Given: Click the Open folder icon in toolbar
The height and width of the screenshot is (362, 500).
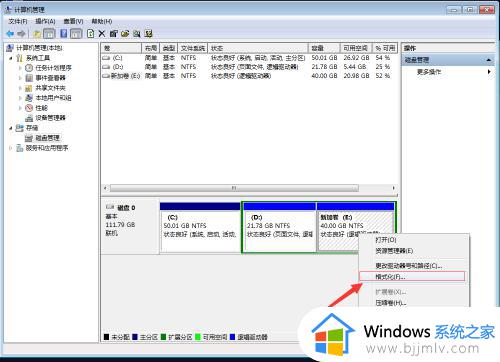Looking at the screenshot, I should (125, 34).
